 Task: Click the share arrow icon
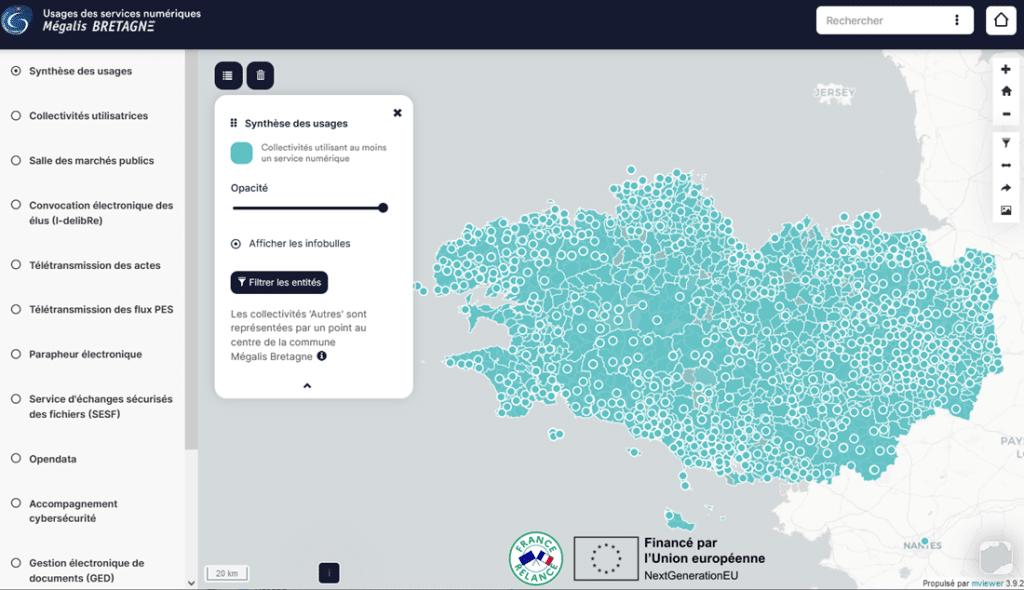point(1006,188)
